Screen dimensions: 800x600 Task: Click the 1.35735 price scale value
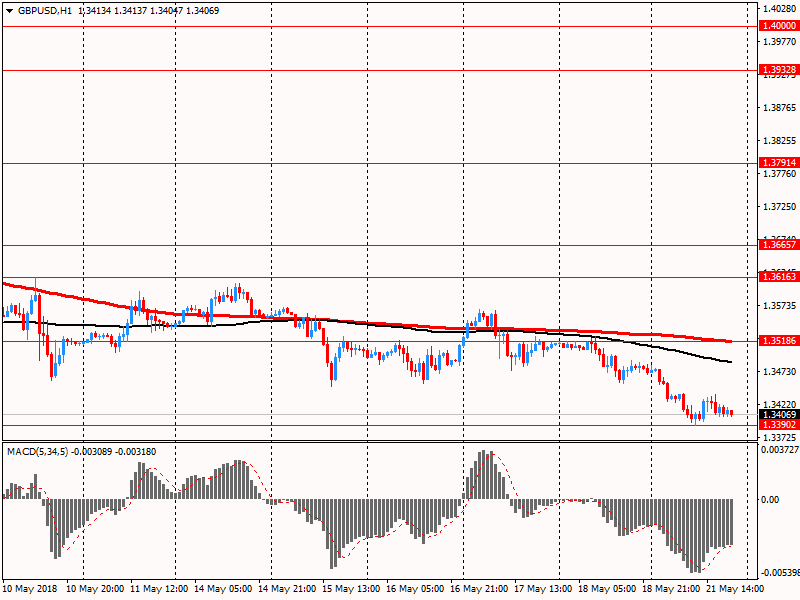(780, 306)
